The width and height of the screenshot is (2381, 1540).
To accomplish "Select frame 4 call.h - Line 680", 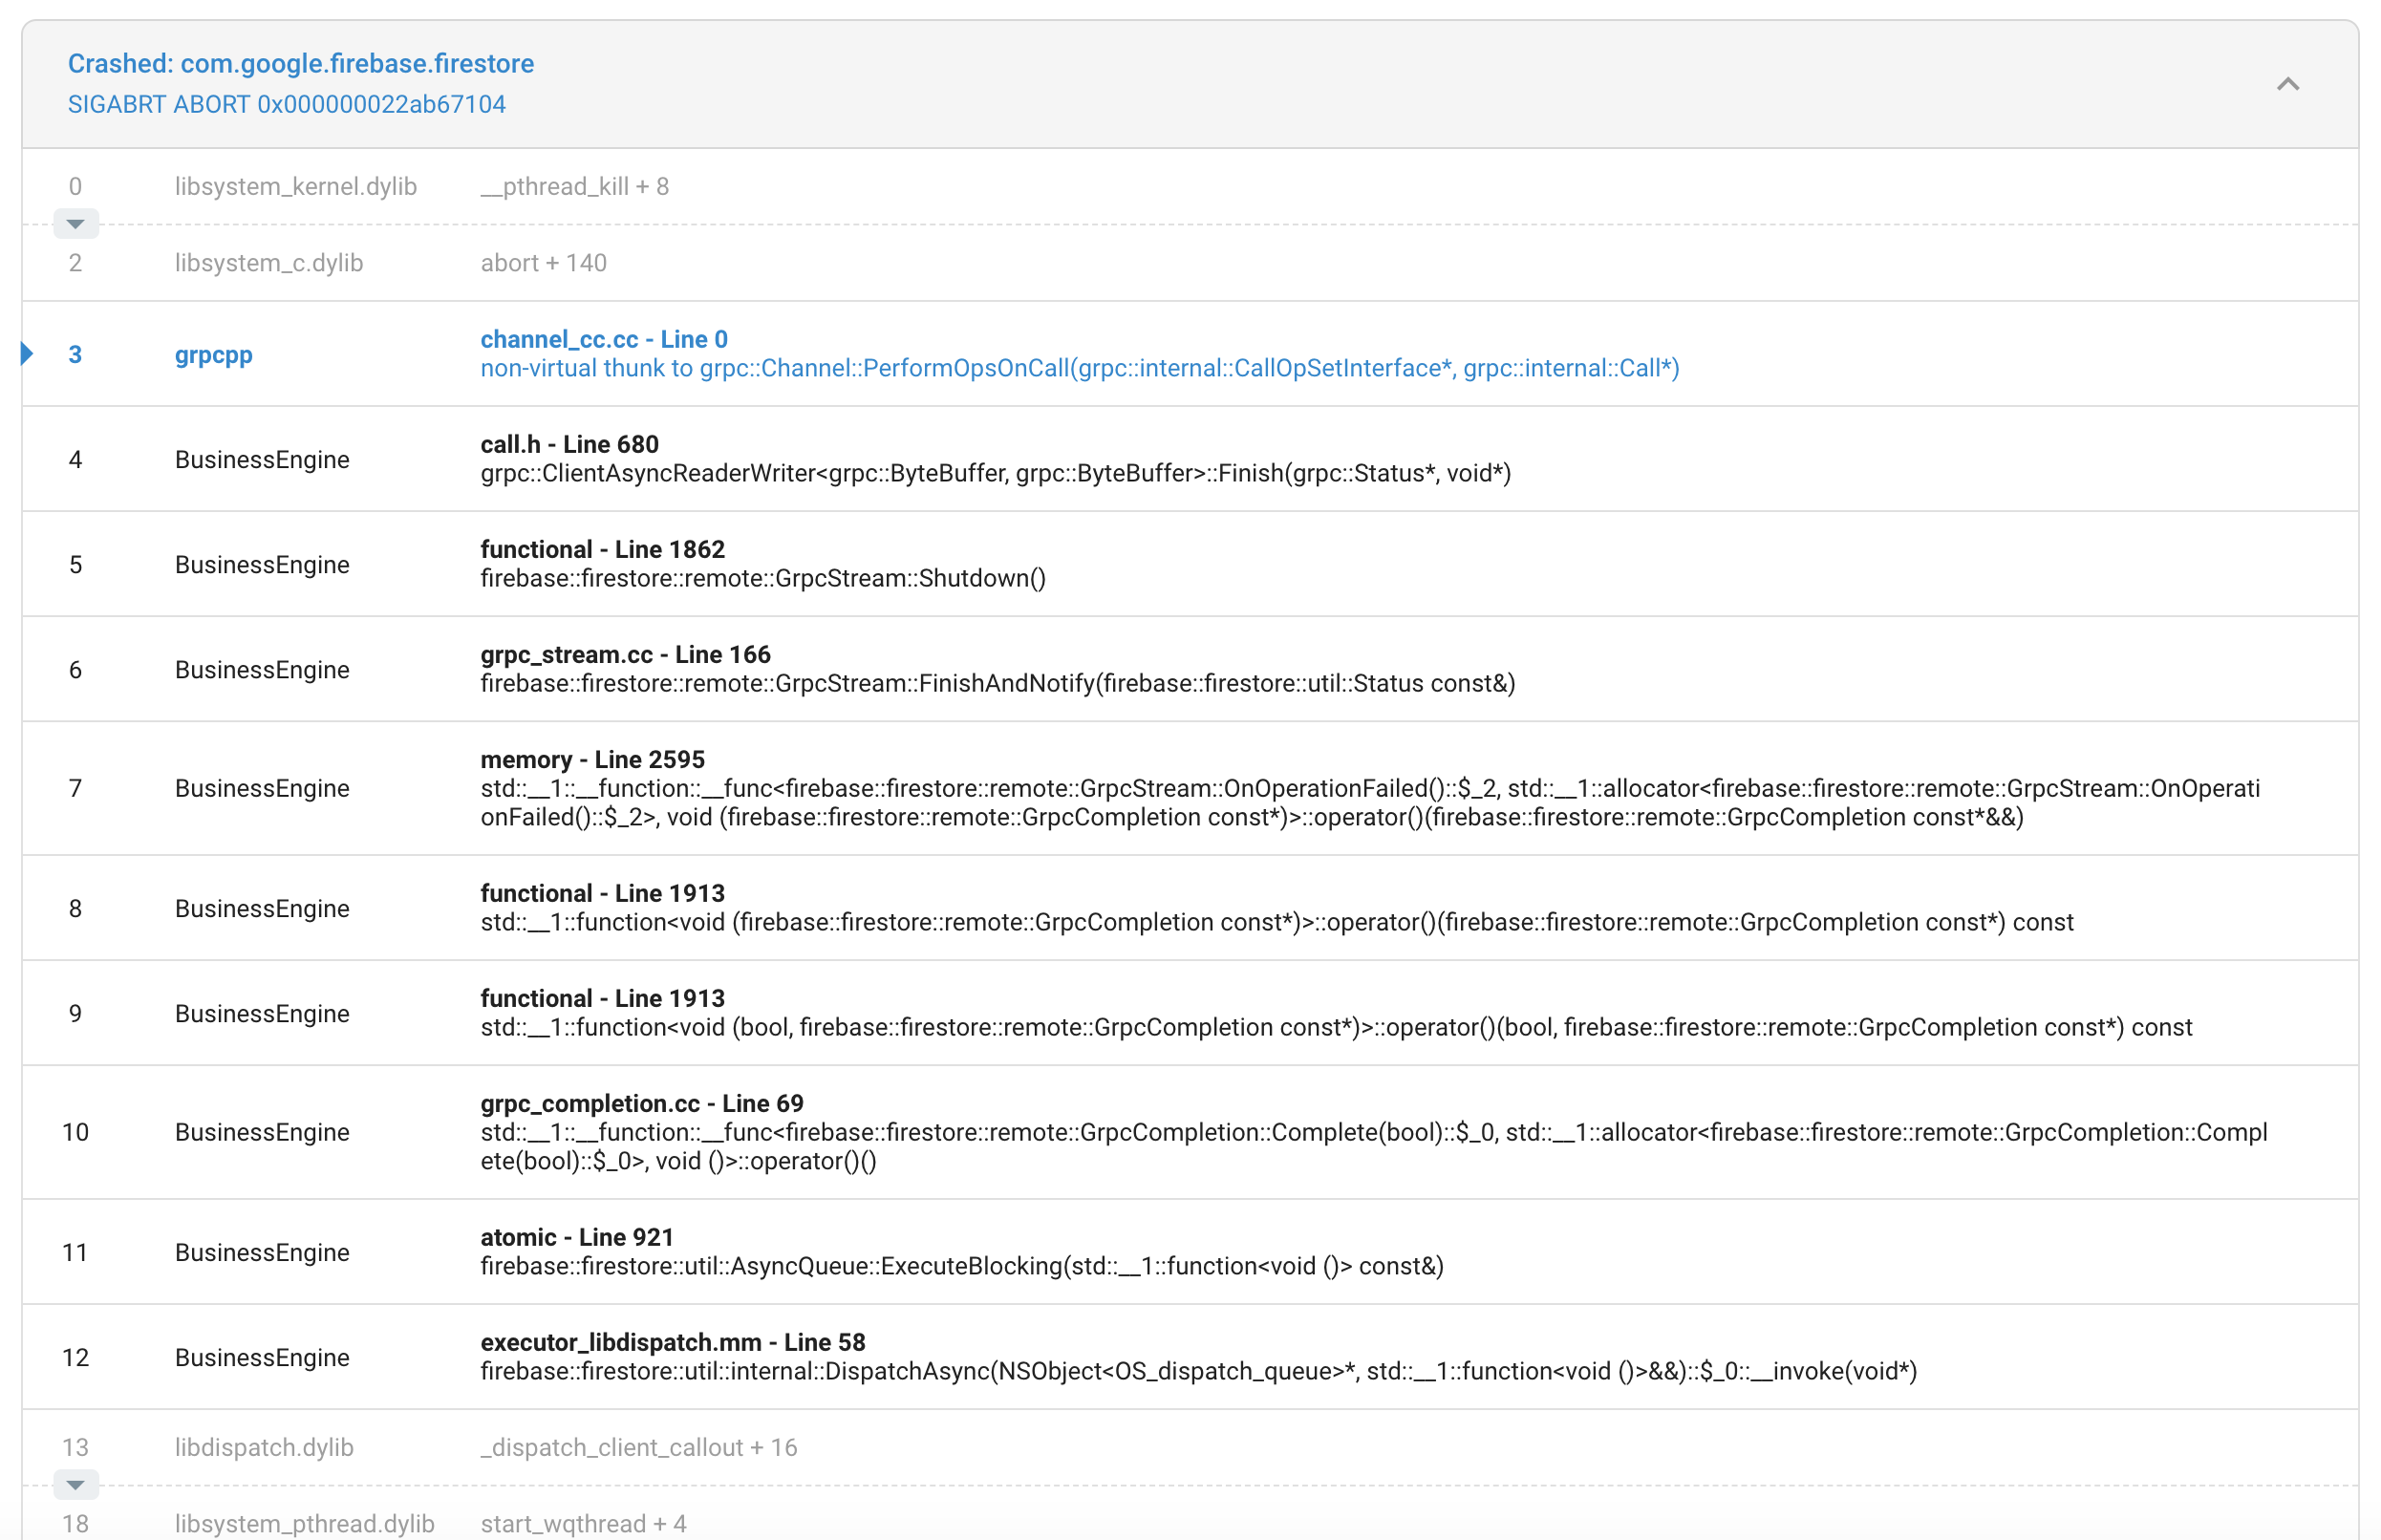I will pos(569,444).
